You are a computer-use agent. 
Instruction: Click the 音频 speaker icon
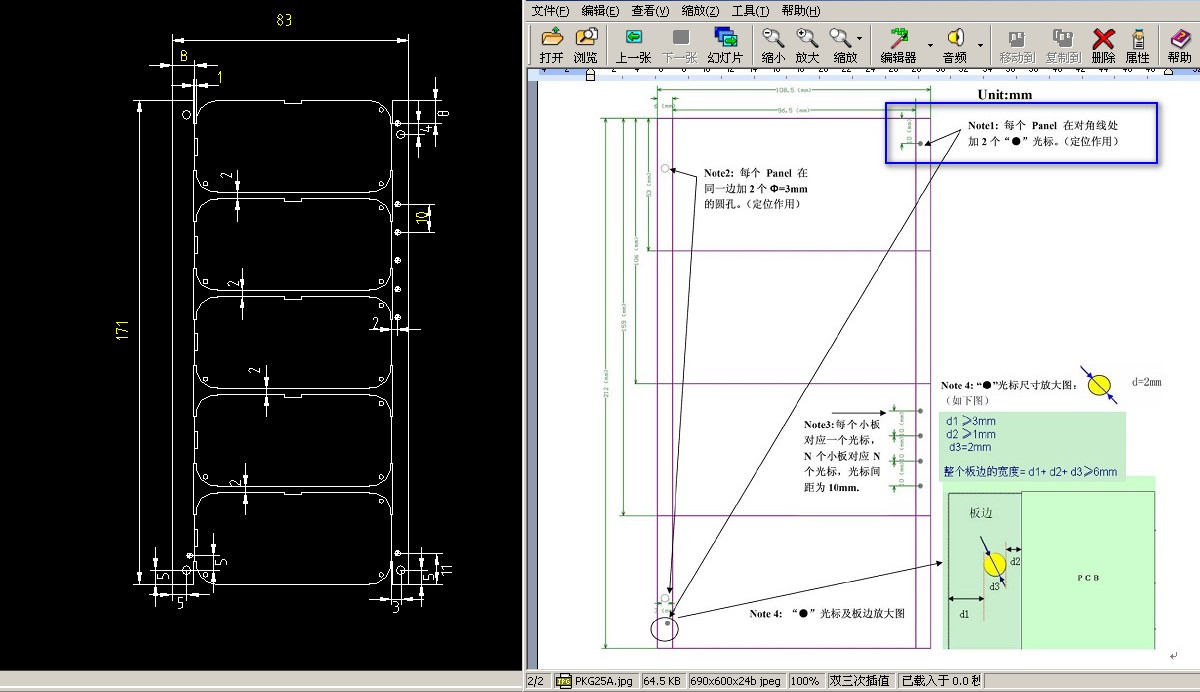[955, 45]
